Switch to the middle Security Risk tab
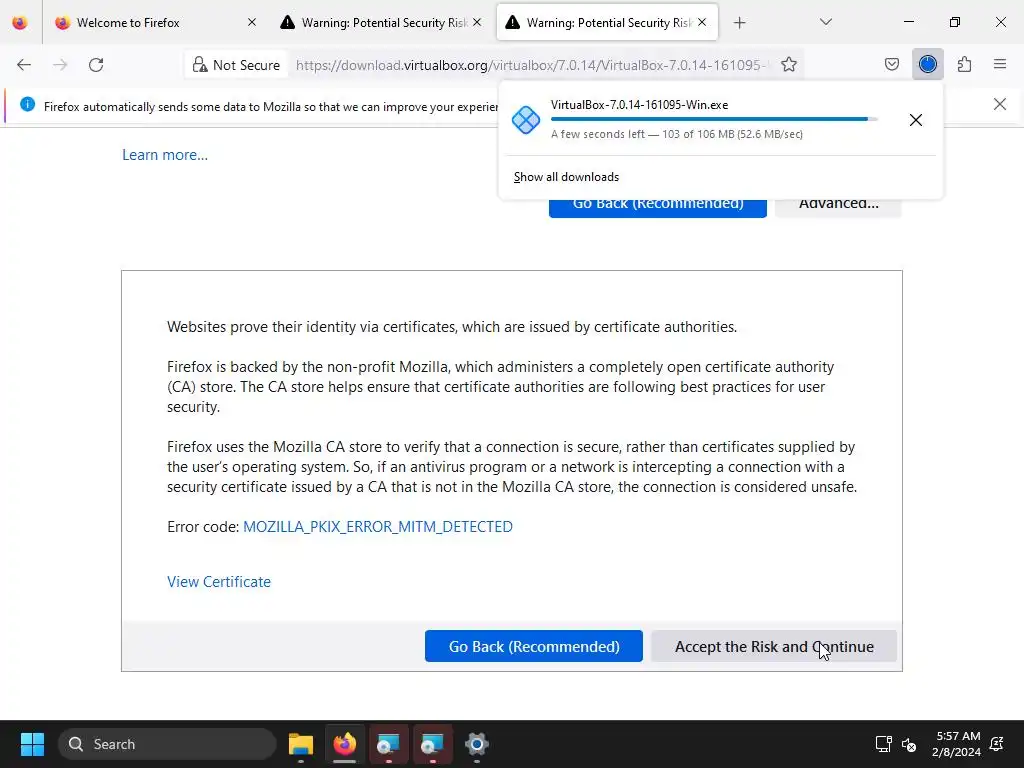 (x=383, y=23)
